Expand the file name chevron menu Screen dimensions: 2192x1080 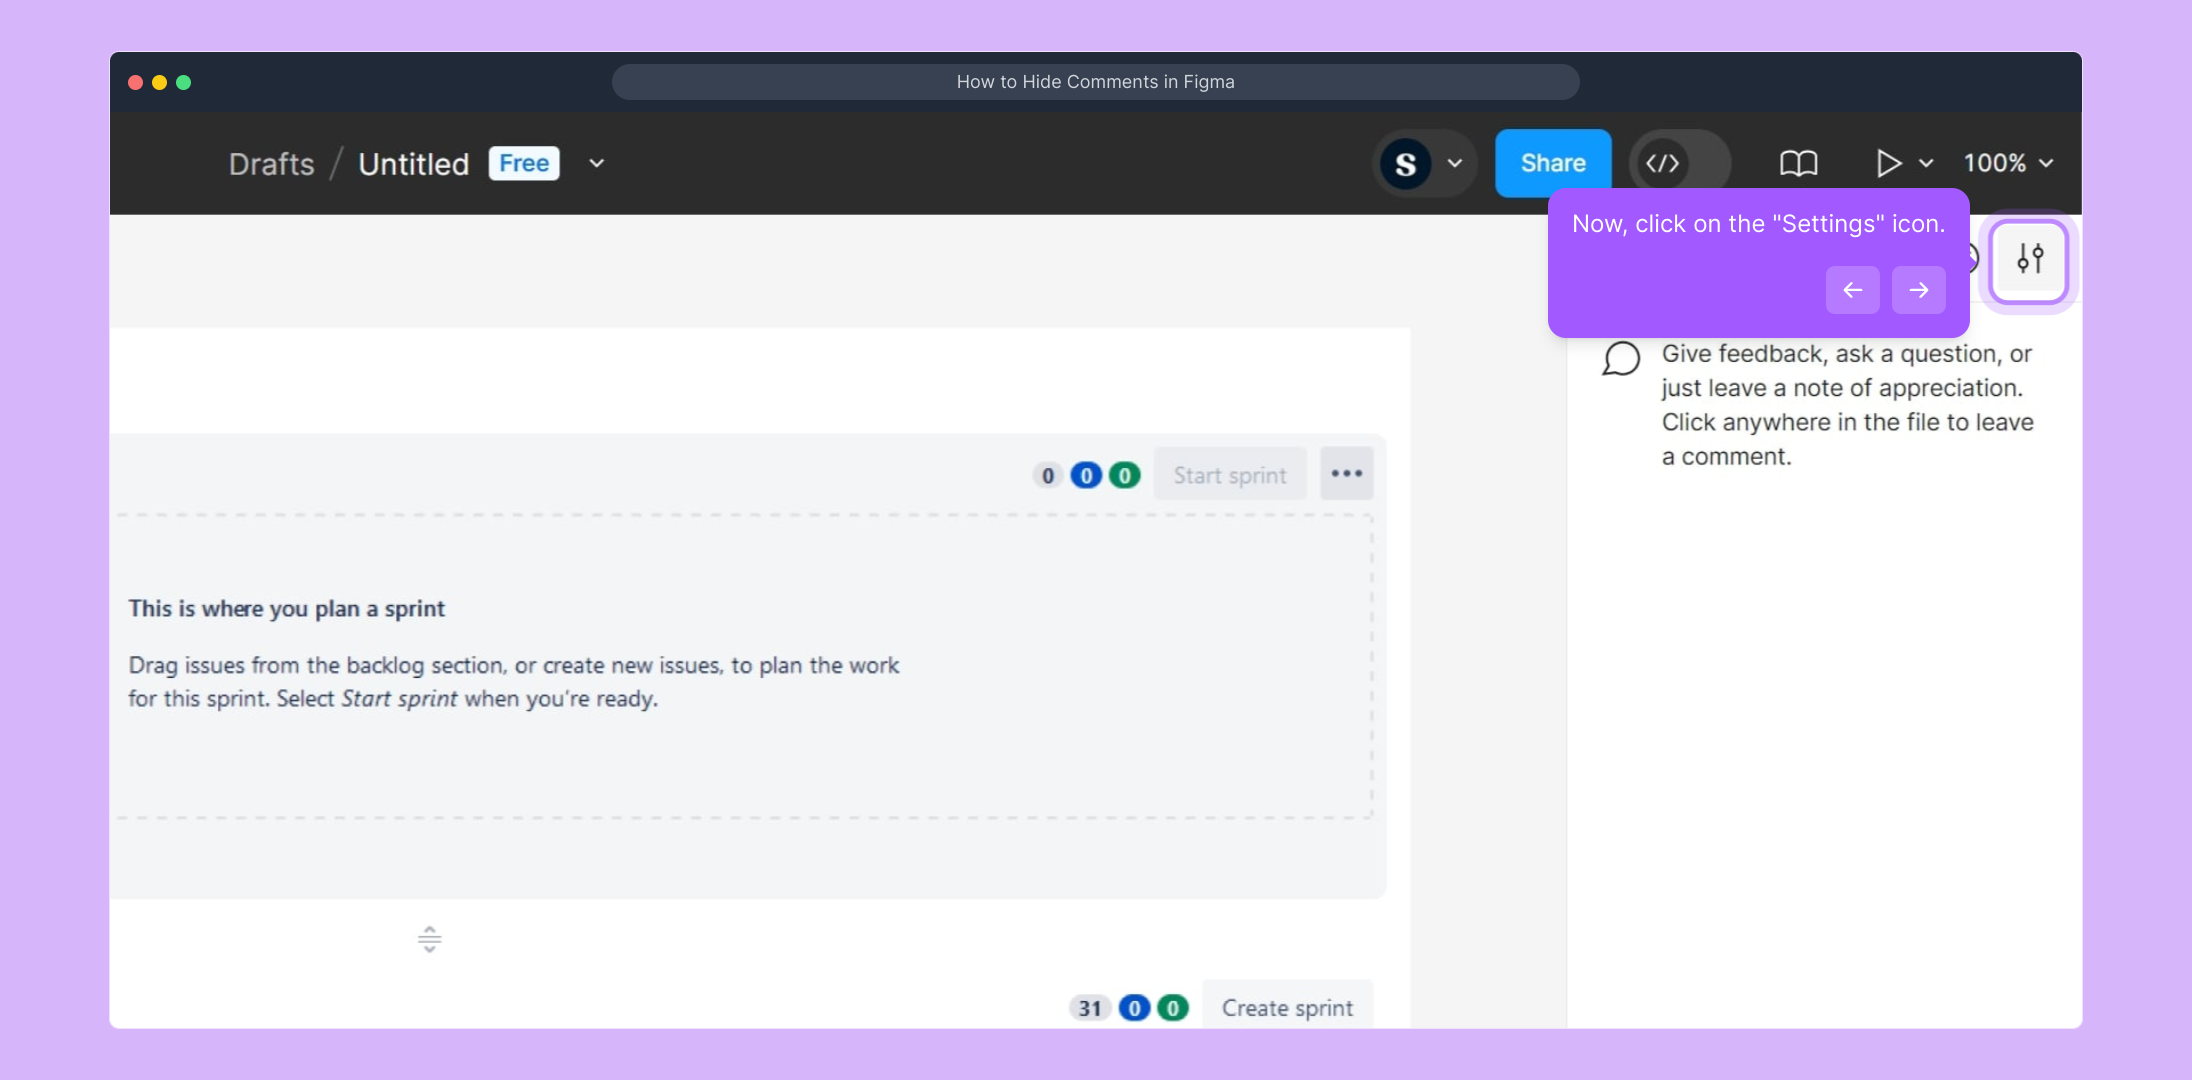596,163
